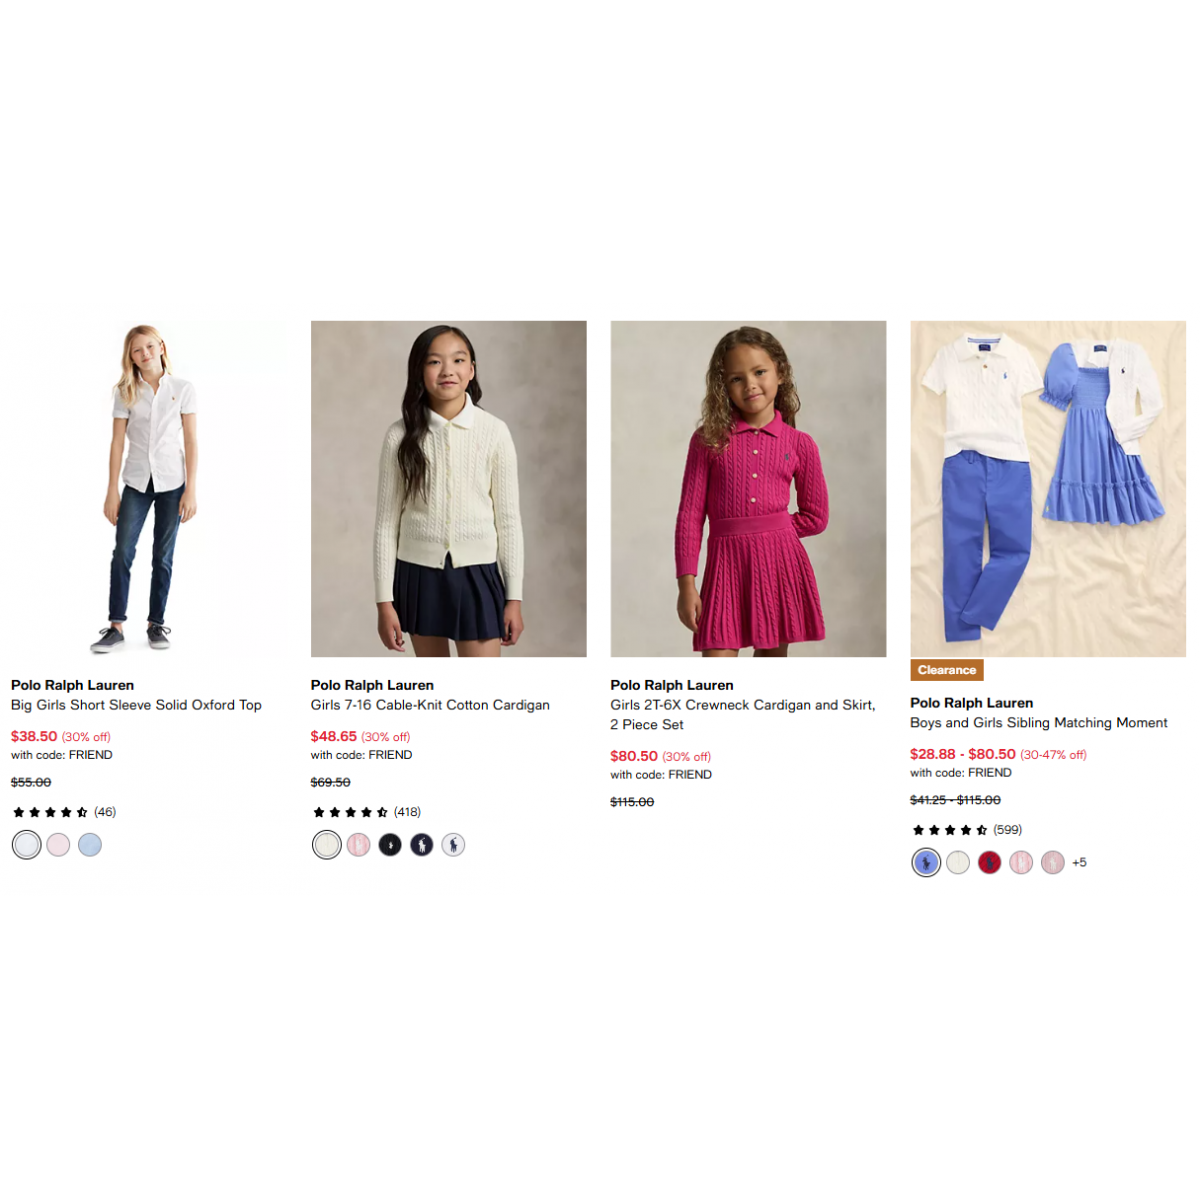Open Boys and Girls Sibling Matching Moment link
The width and height of the screenshot is (1200, 1200).
1039,723
